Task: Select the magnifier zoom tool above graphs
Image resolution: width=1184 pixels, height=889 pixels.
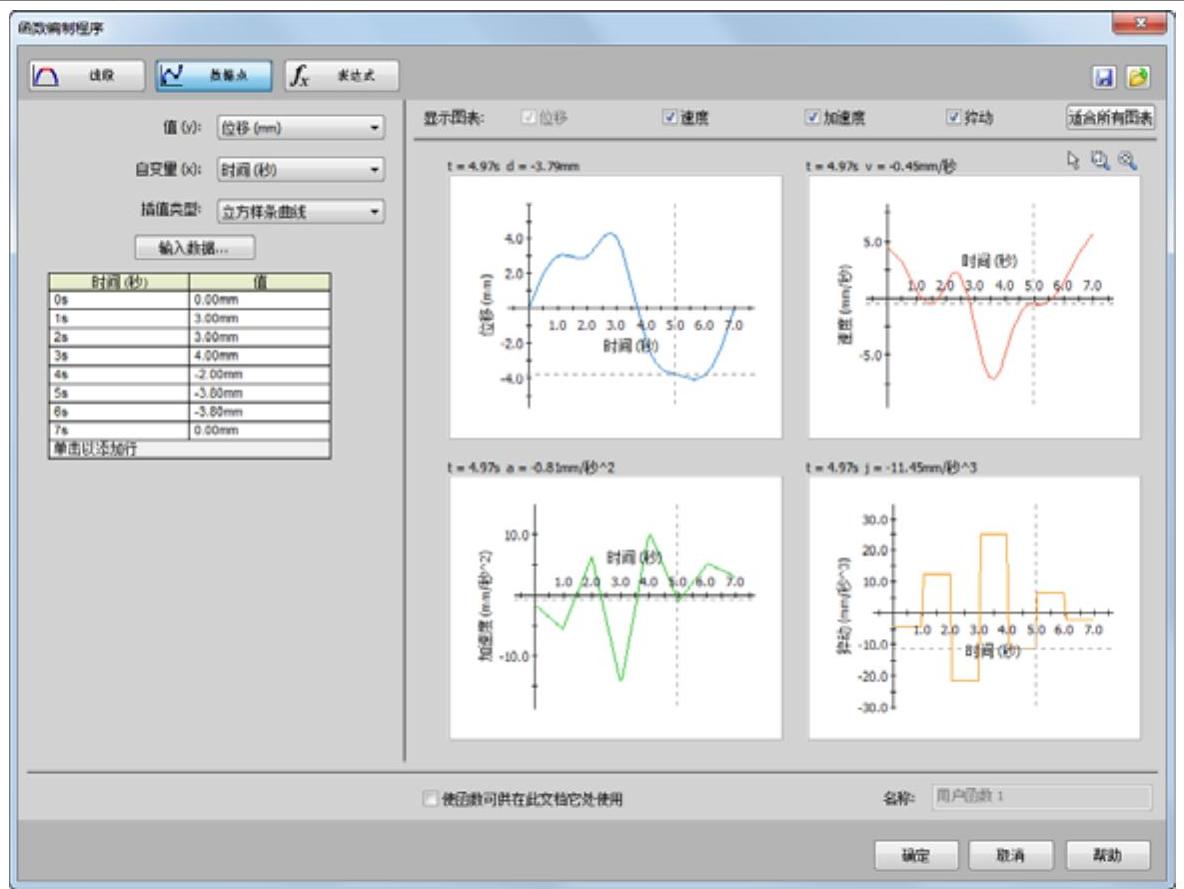Action: click(1127, 160)
